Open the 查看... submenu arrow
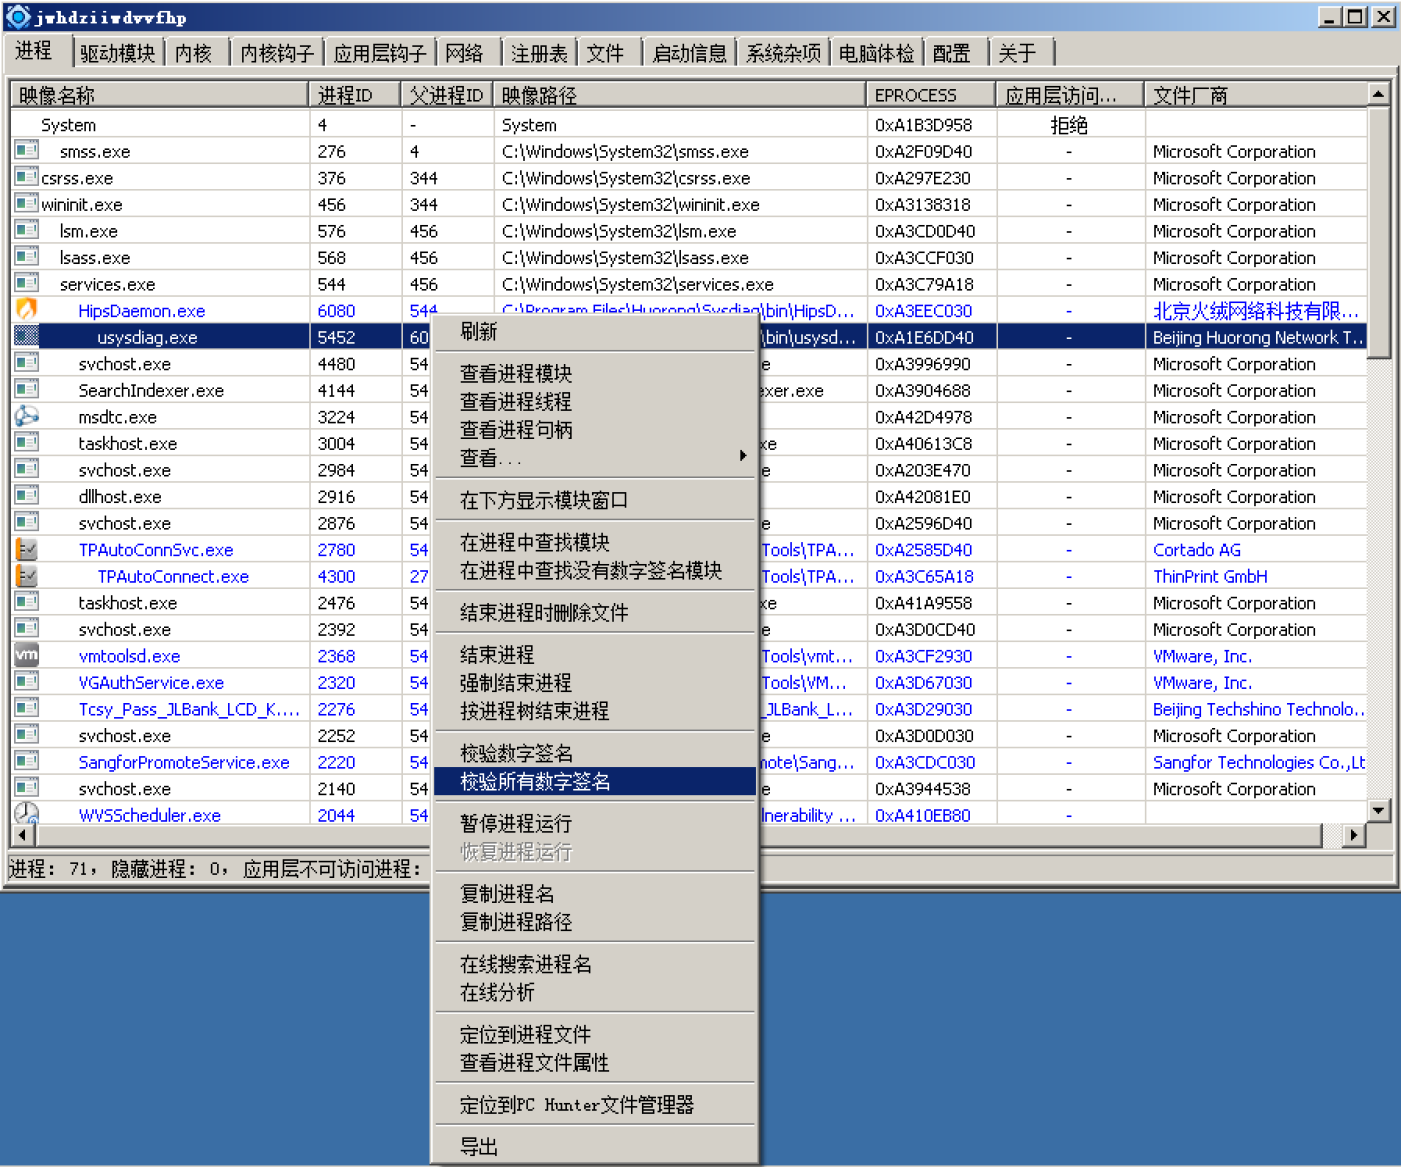 point(743,456)
